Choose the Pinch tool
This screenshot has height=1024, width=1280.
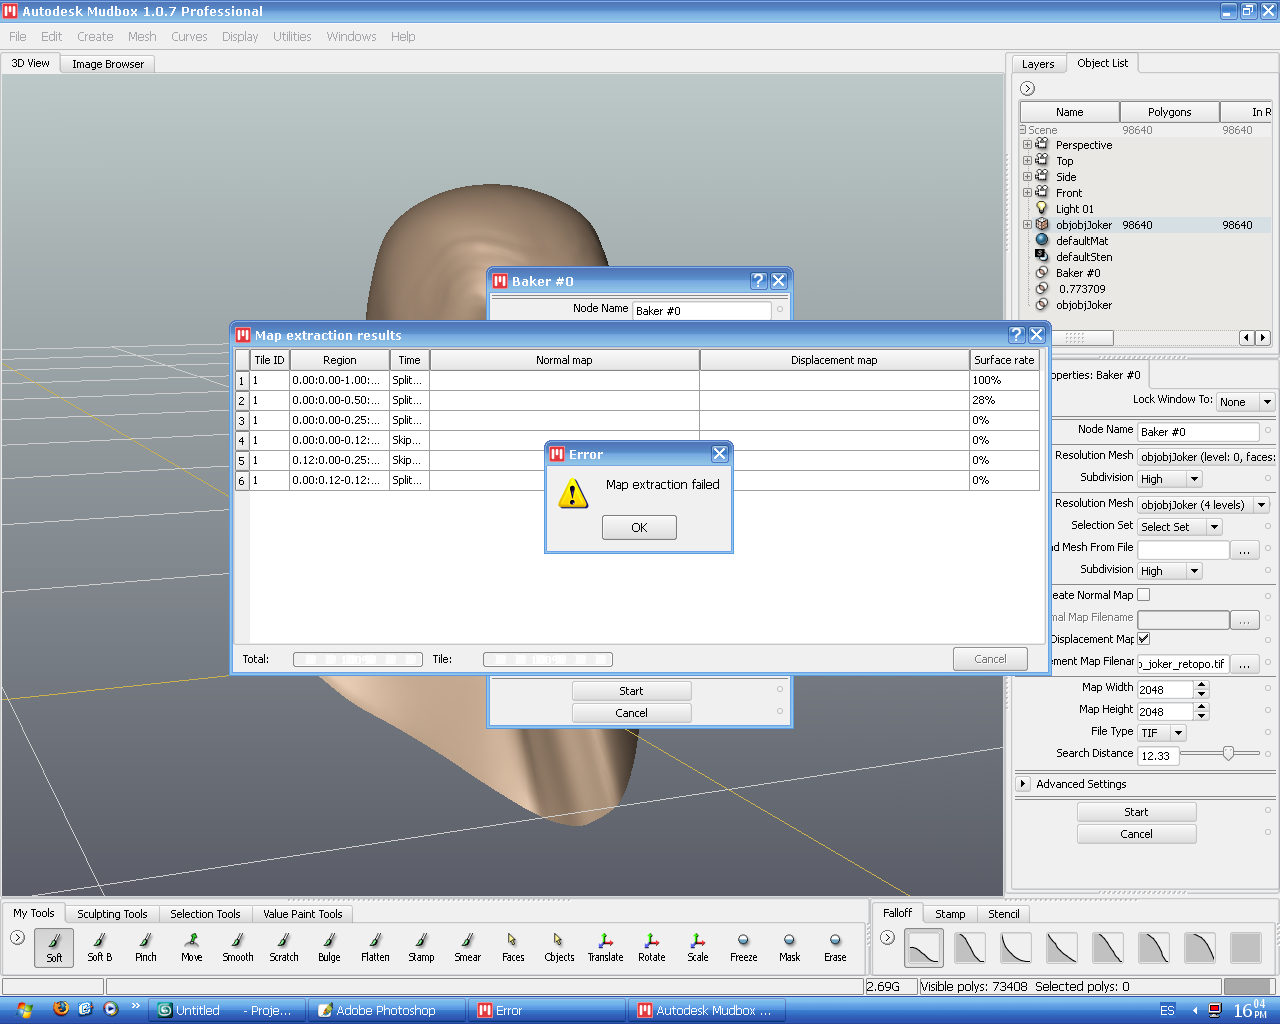[146, 946]
